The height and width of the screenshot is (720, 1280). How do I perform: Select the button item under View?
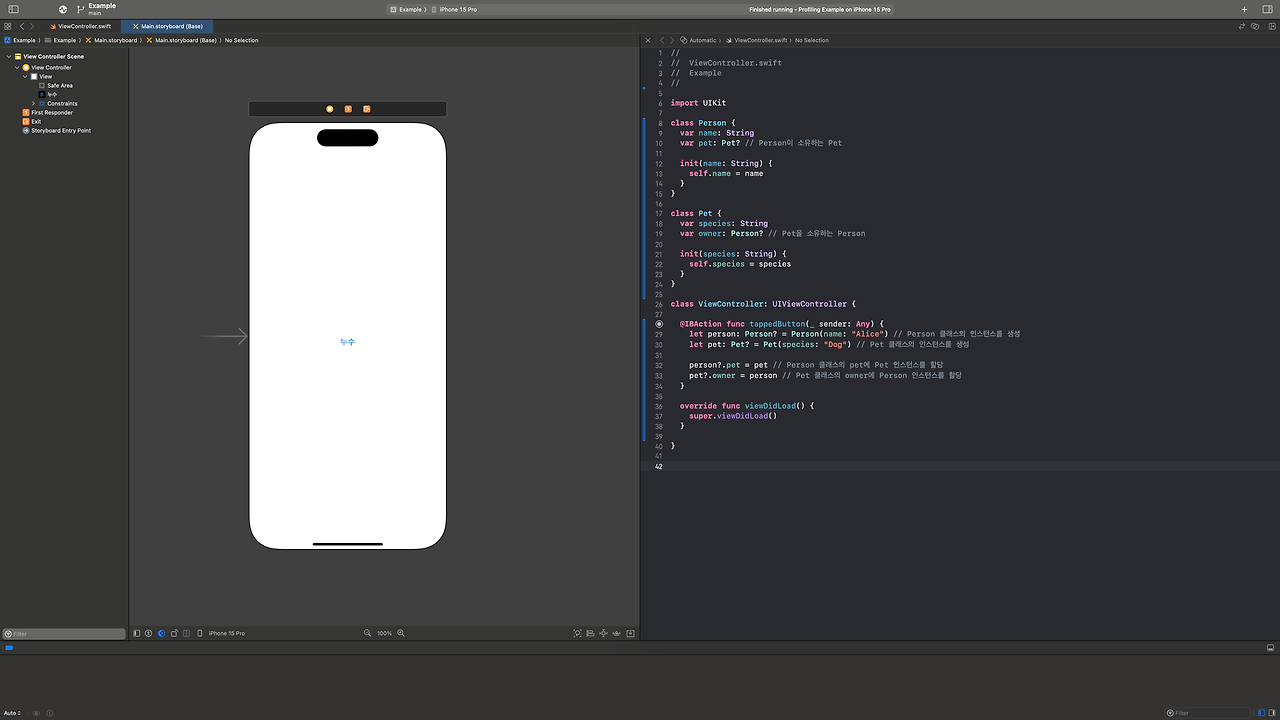click(x=48, y=94)
